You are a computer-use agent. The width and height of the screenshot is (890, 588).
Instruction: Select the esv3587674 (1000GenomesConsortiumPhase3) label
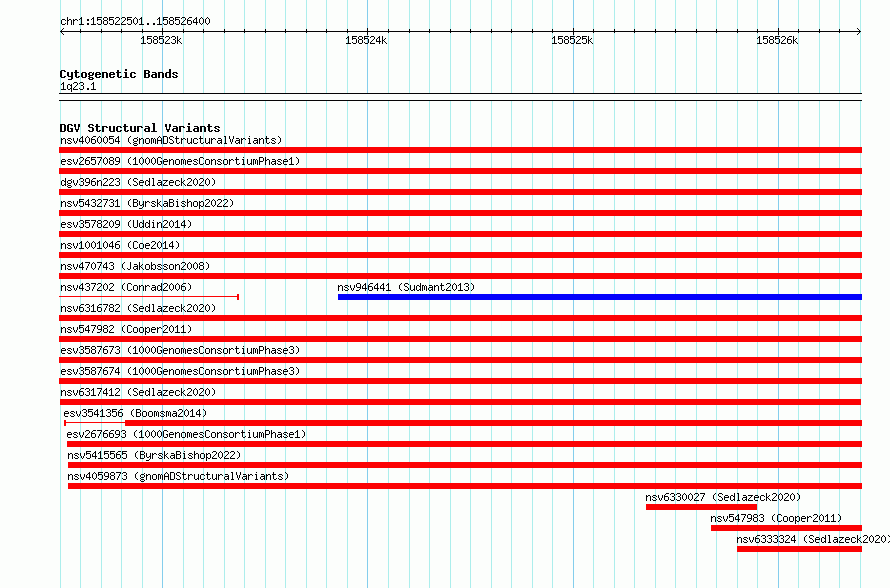tap(180, 371)
